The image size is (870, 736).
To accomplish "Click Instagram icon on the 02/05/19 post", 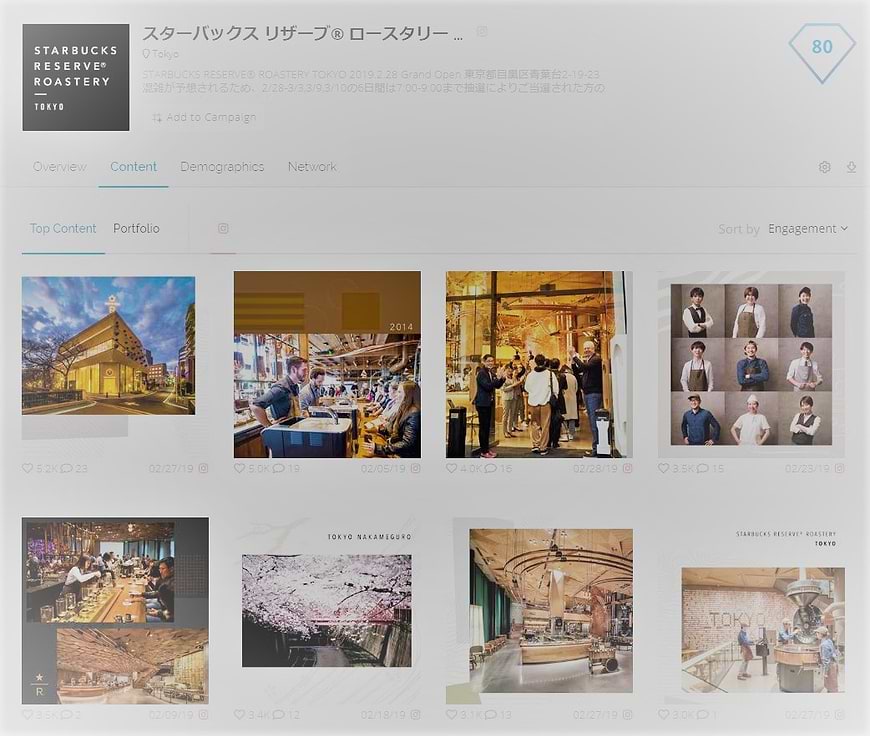I will [415, 468].
